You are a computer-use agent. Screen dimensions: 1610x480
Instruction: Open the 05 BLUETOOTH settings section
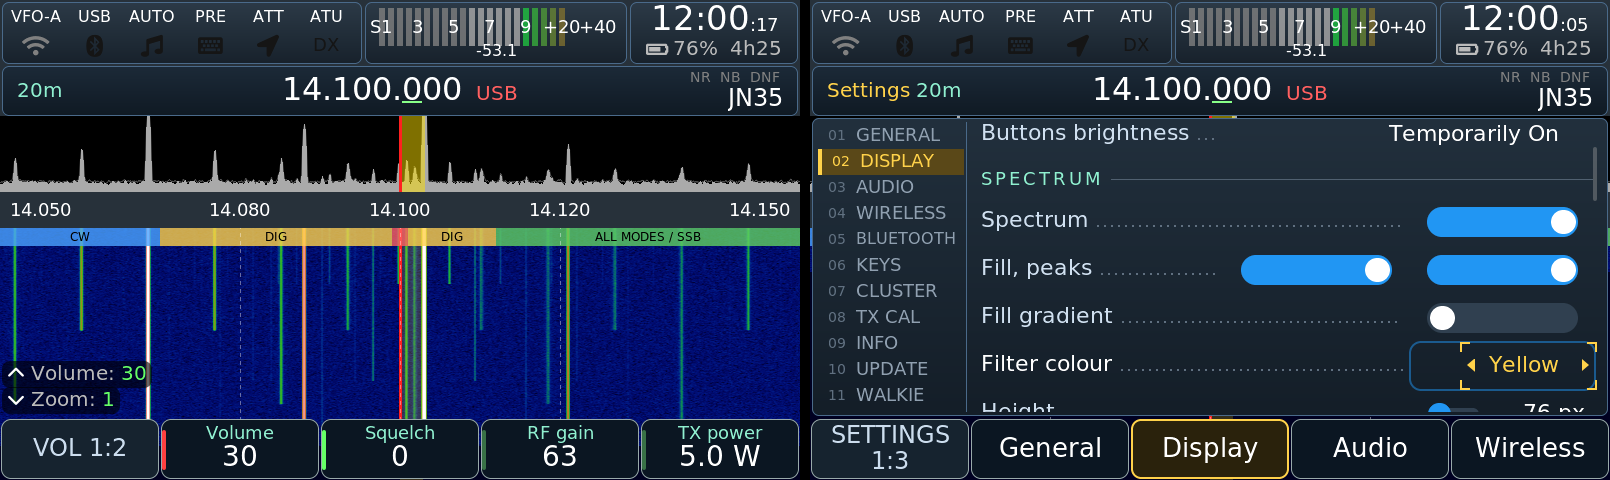point(890,239)
